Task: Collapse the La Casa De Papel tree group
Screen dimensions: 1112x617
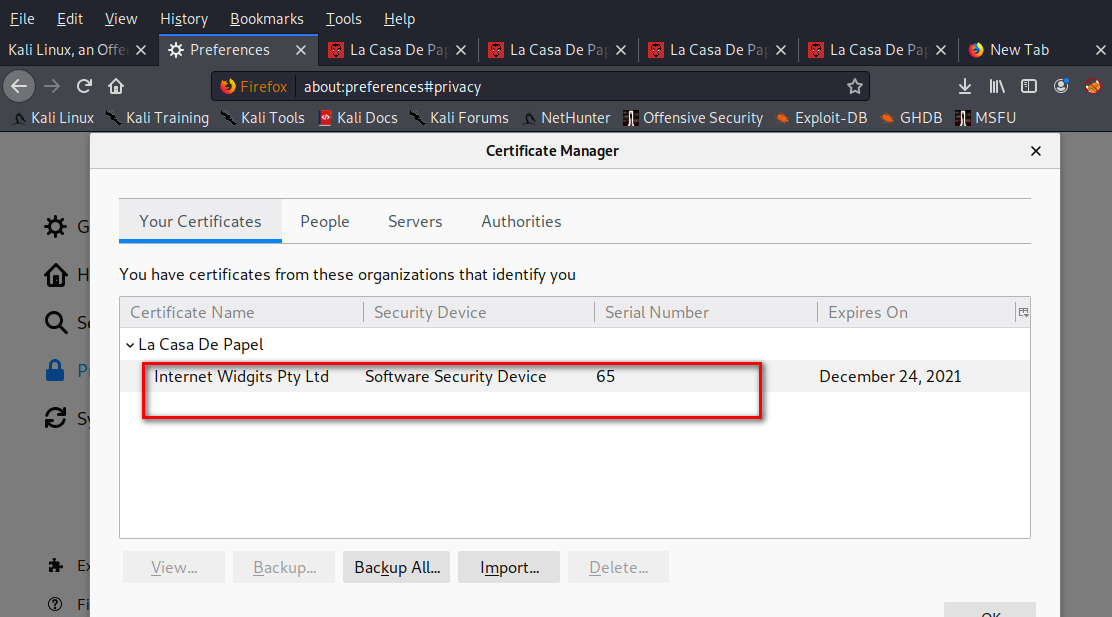Action: point(130,345)
